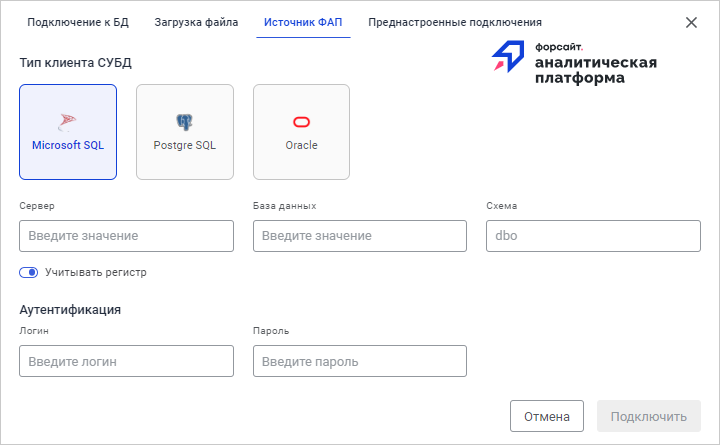
Task: Pick the Oracle red logo icon
Action: point(301,122)
